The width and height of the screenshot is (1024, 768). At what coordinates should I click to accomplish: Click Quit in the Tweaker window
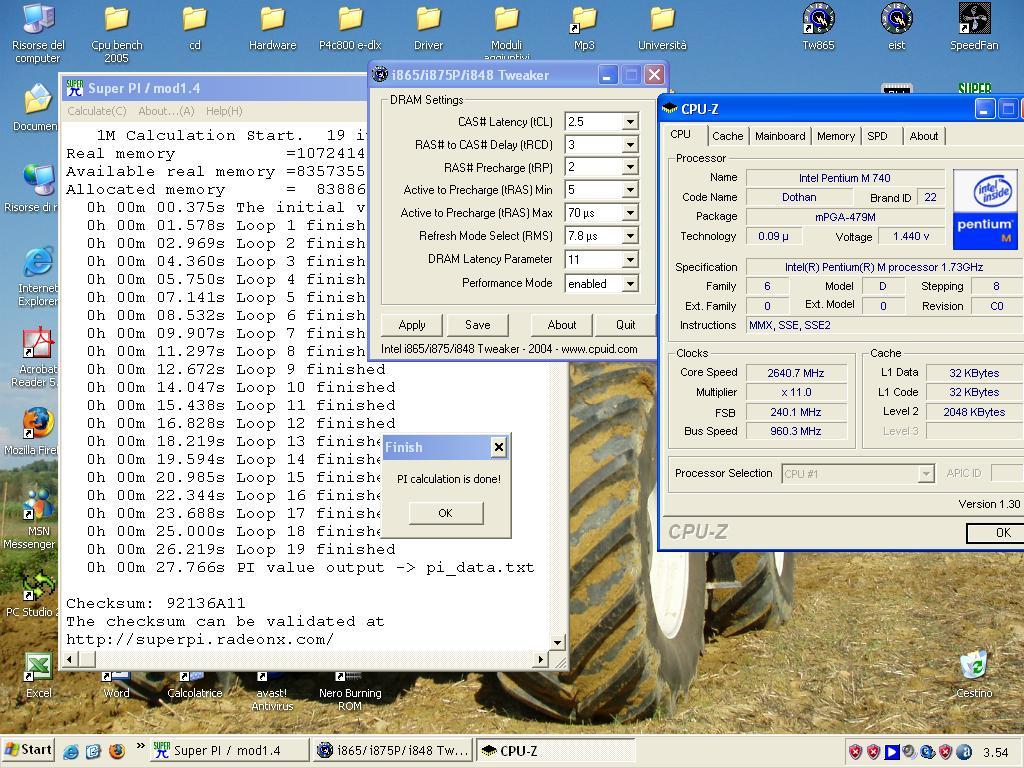pos(625,325)
